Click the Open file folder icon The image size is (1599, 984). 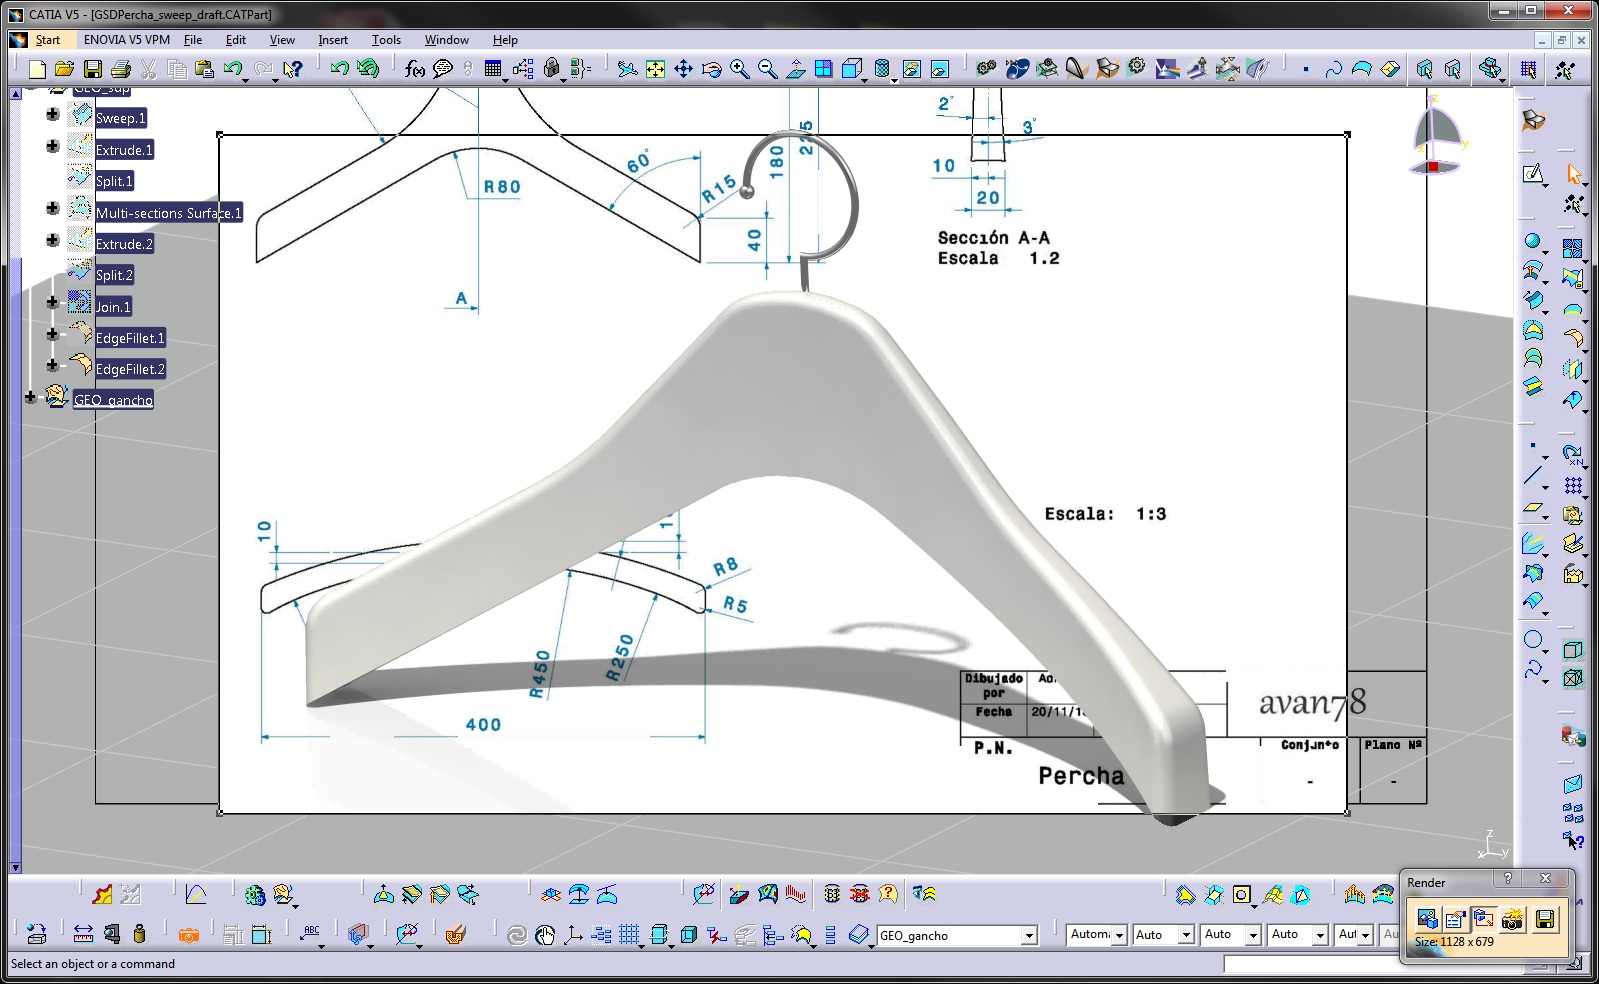(65, 69)
